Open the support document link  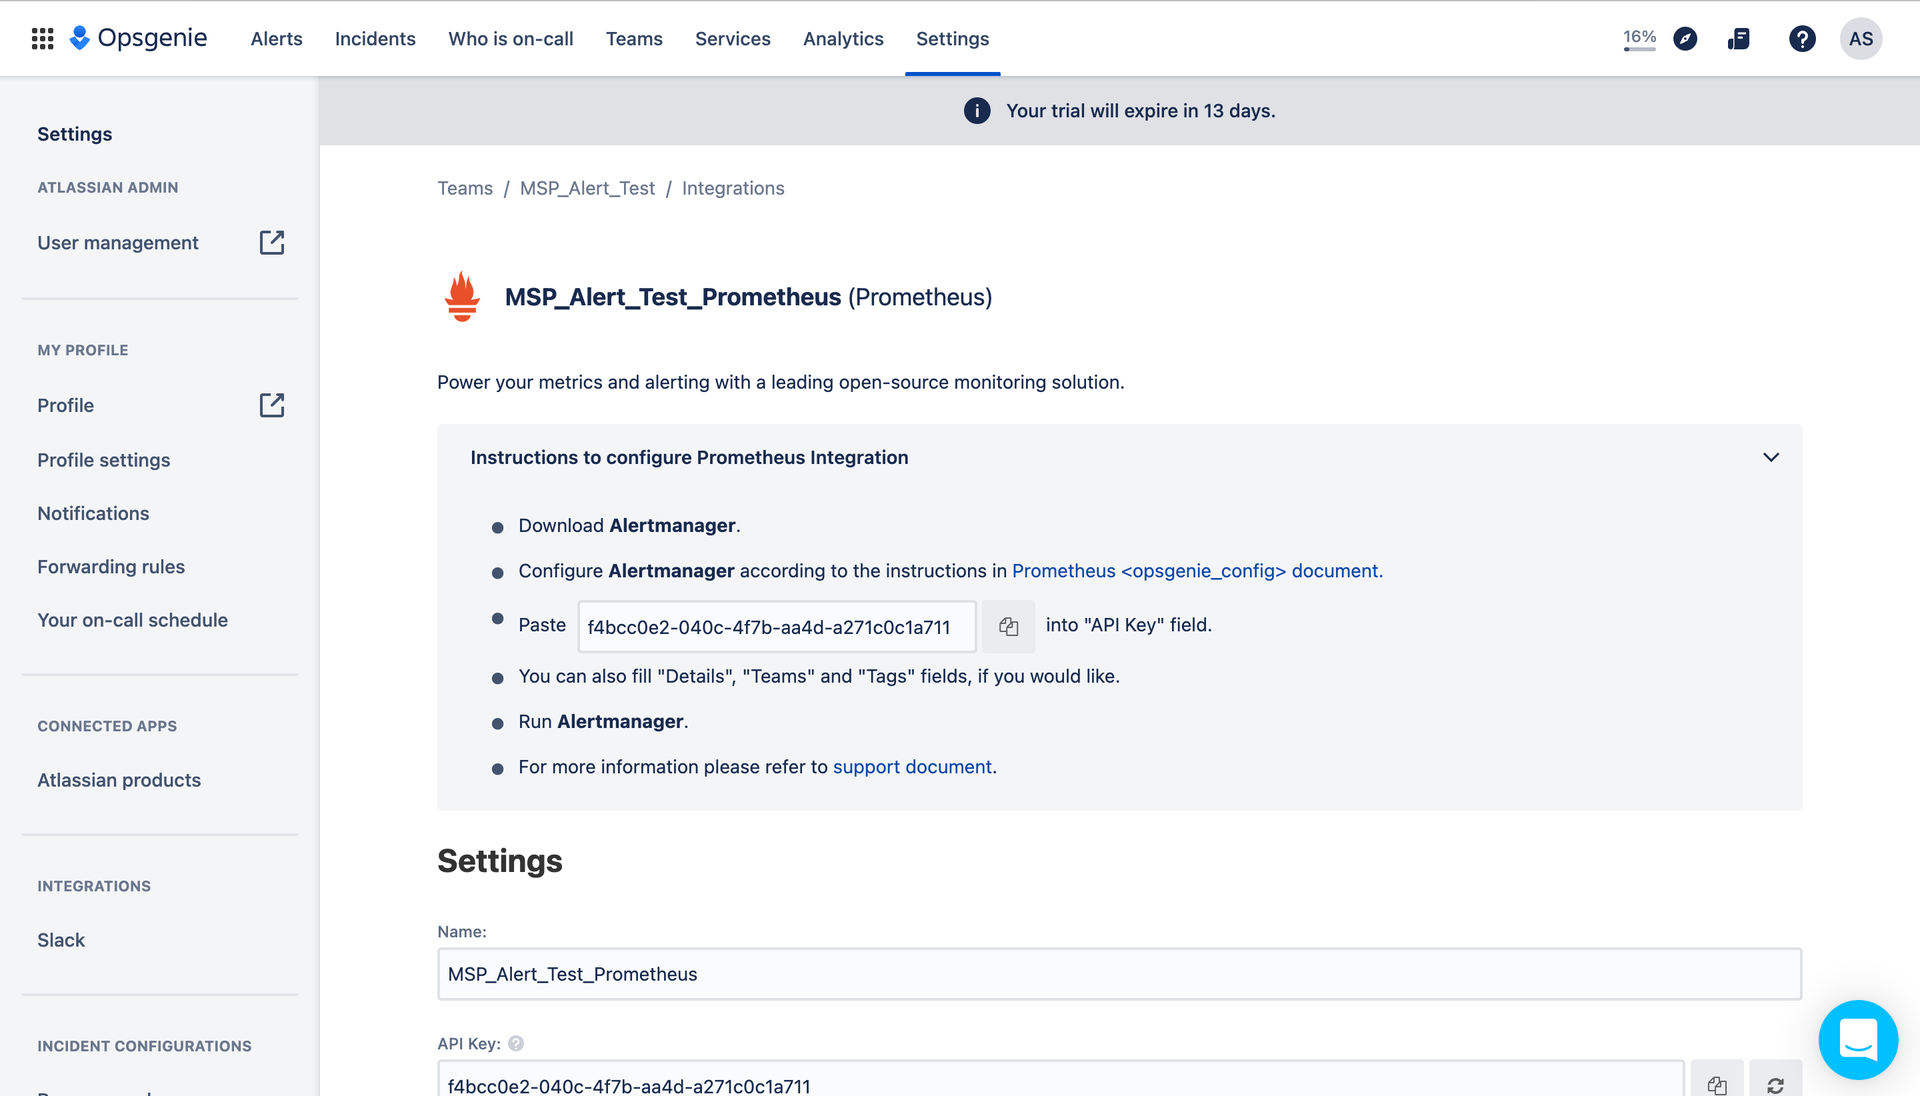912,767
